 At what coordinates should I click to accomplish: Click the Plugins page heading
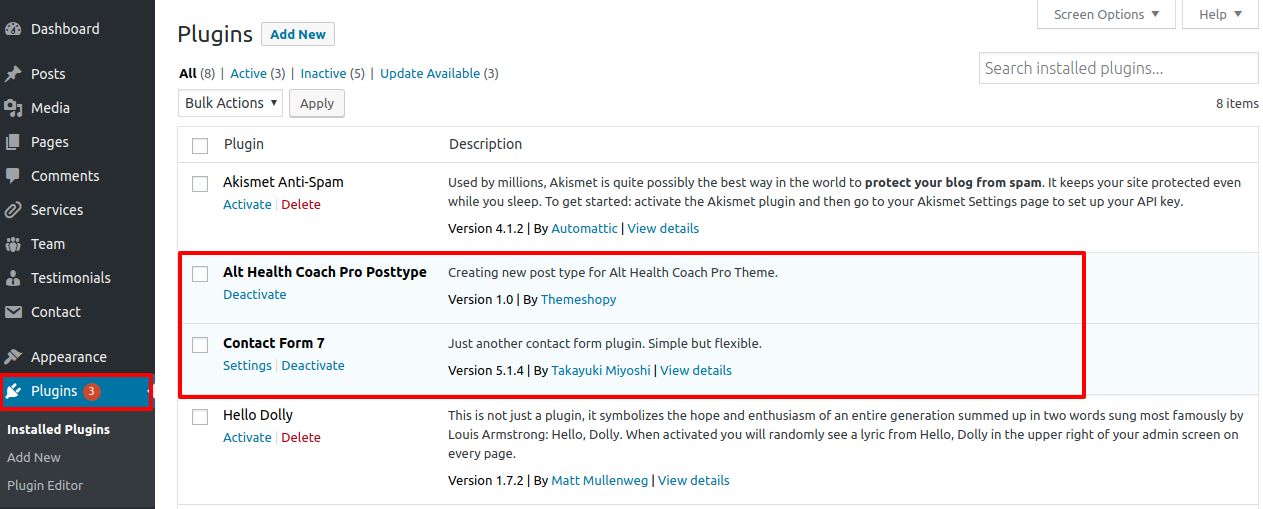click(x=215, y=34)
